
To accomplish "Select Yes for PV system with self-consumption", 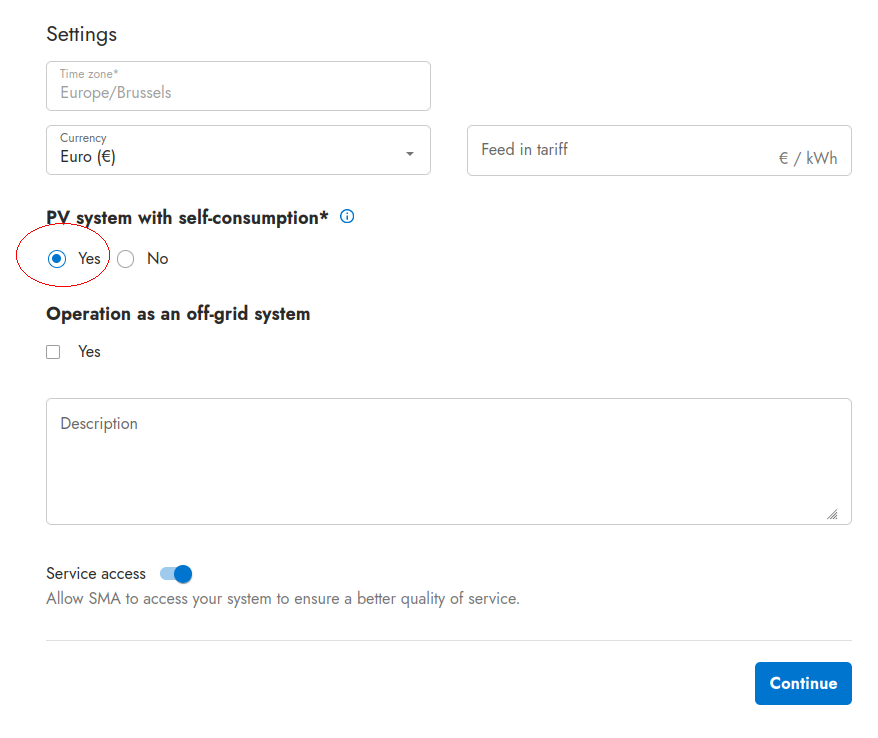I will pos(57,259).
